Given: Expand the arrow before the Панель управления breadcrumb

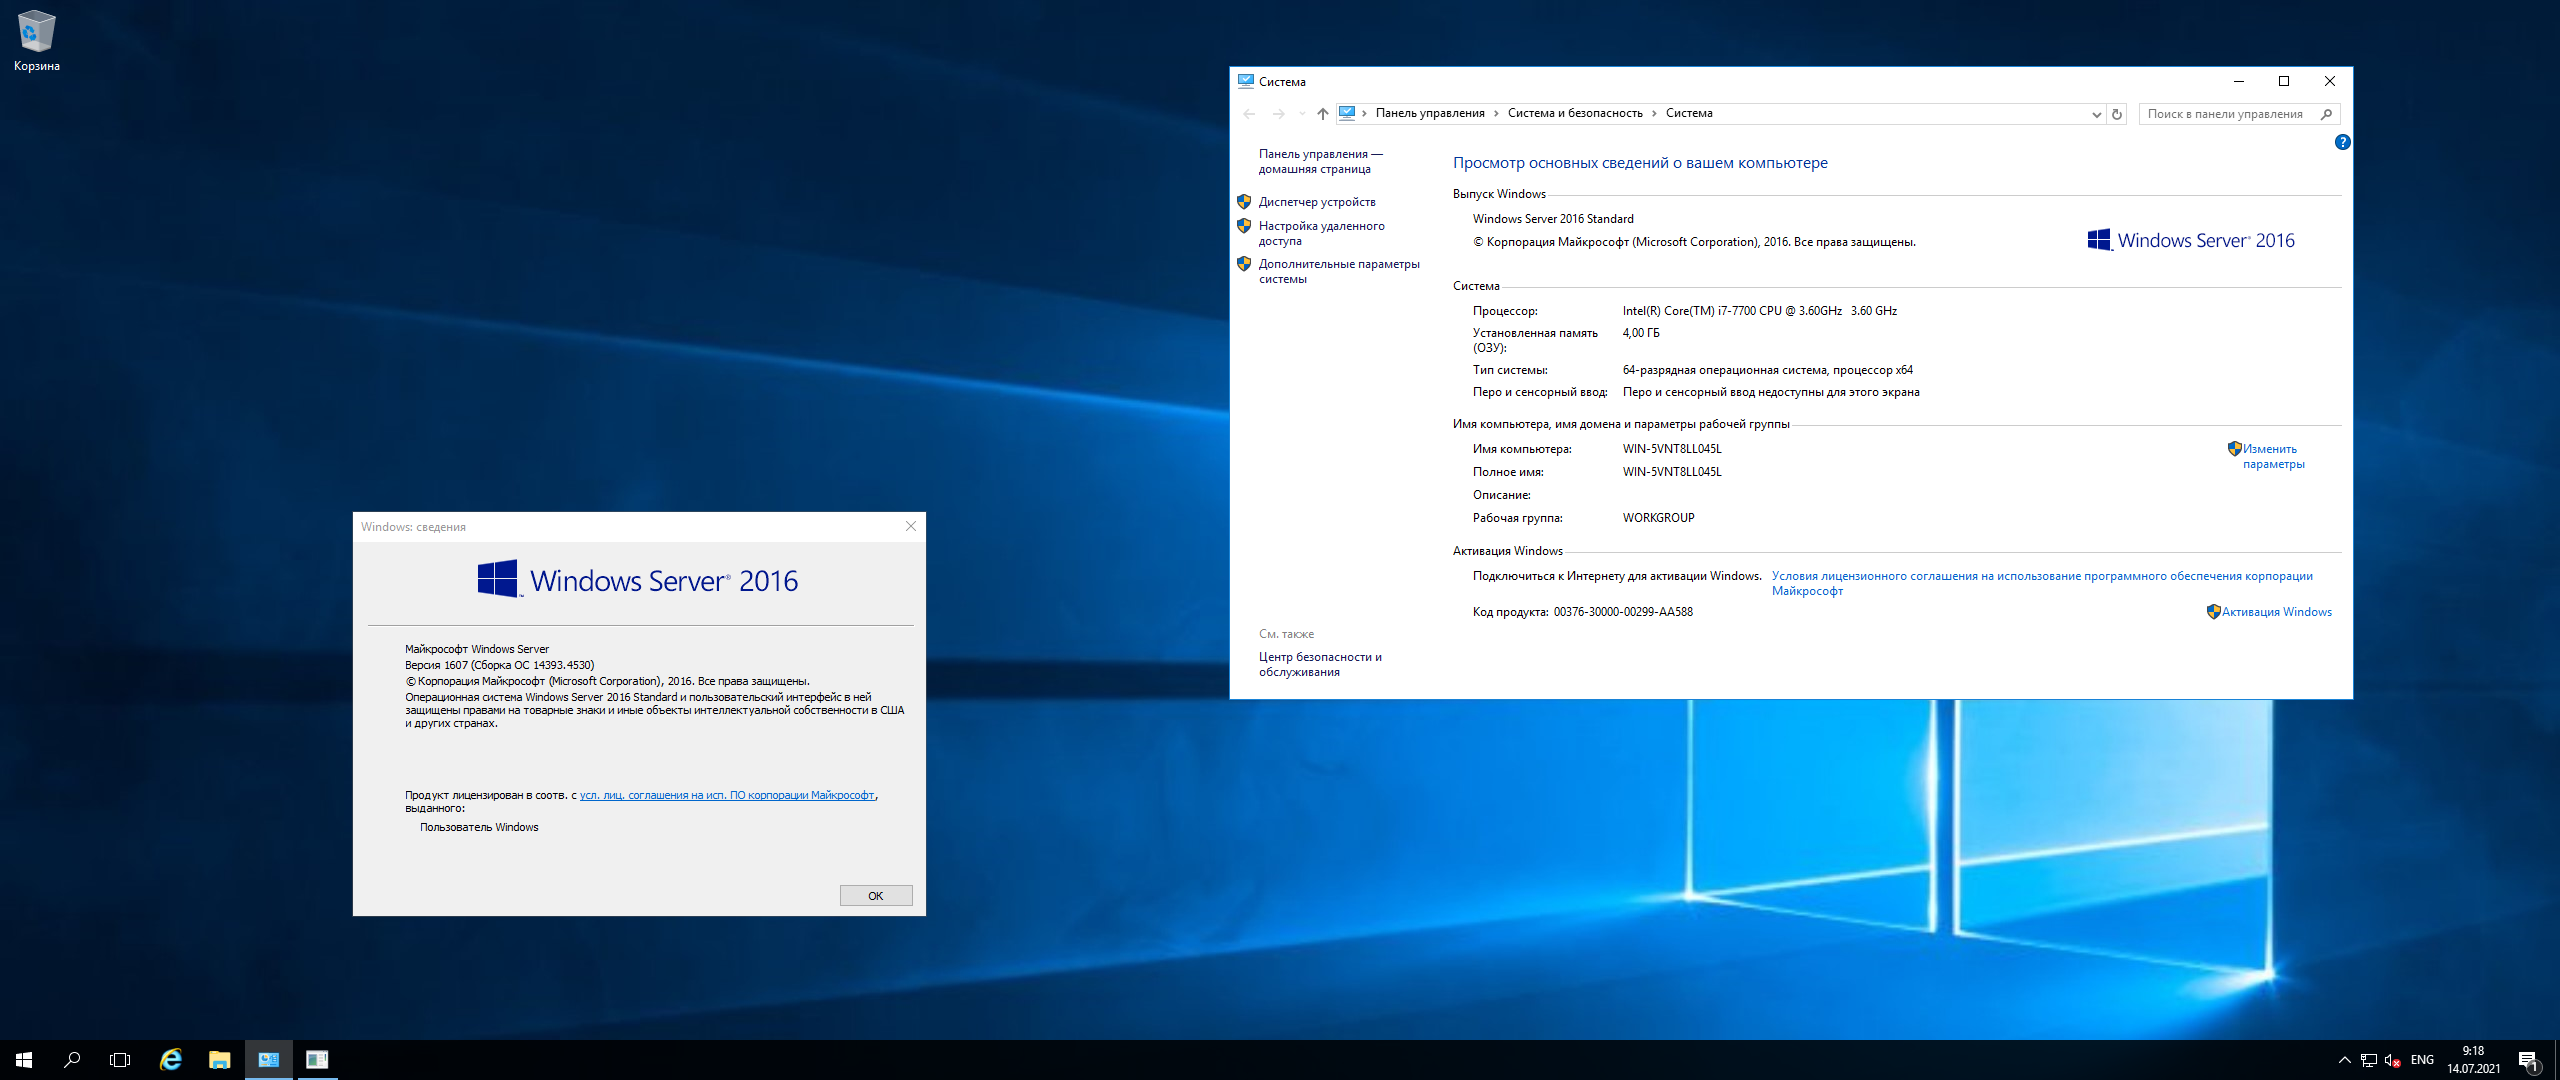Looking at the screenshot, I should tap(1364, 113).
